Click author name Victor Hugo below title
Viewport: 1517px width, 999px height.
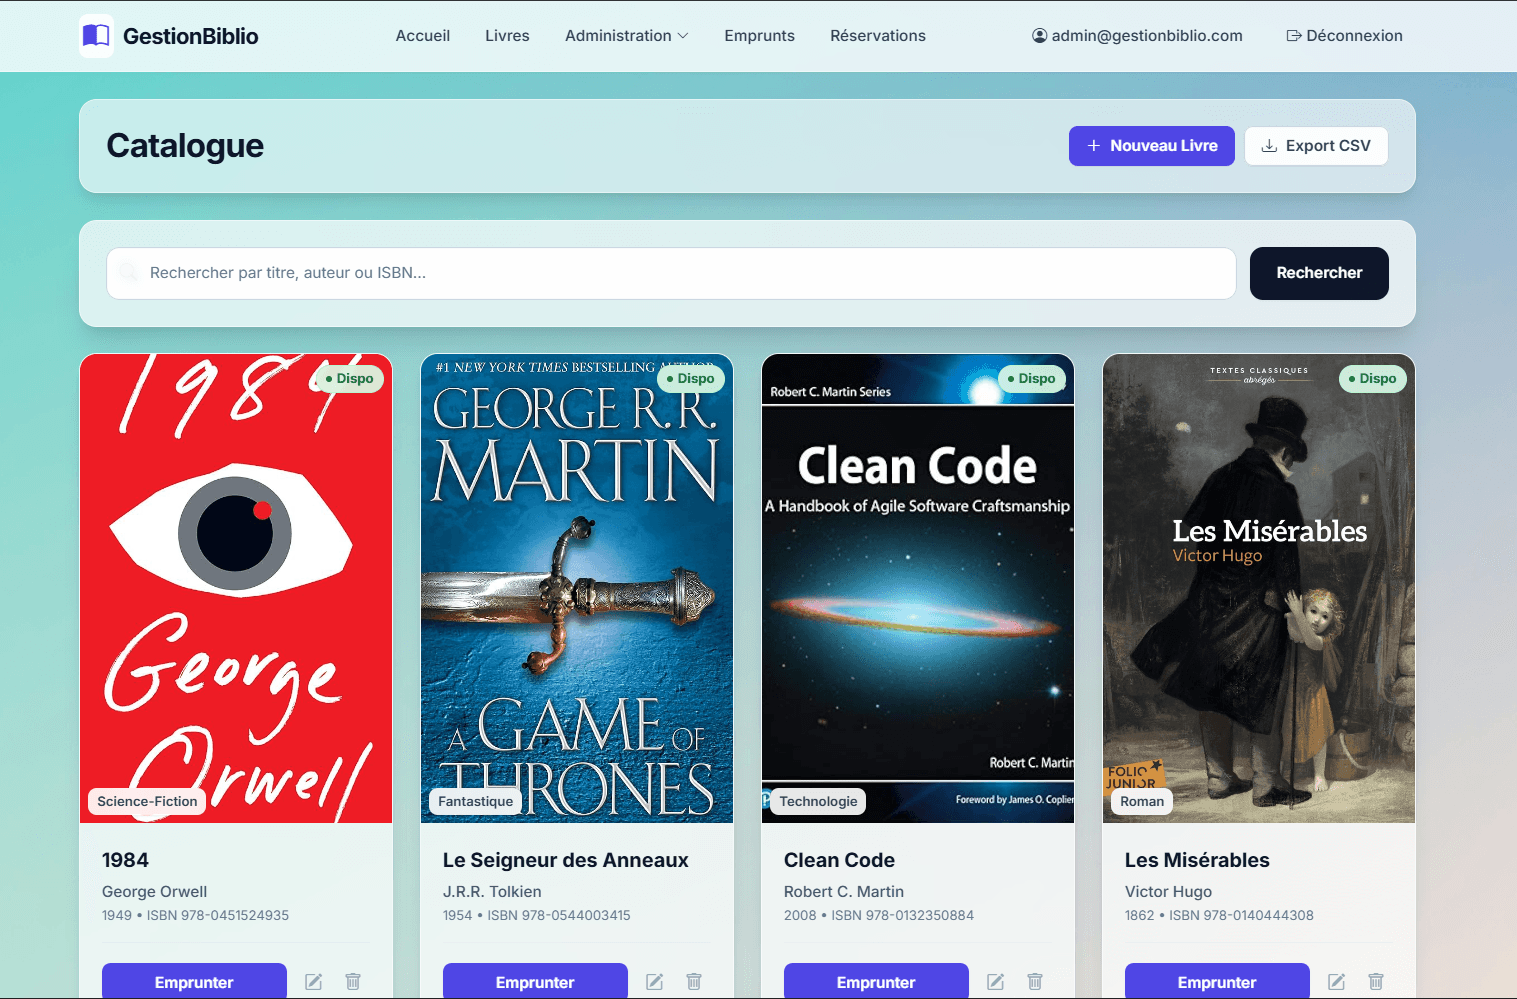click(x=1168, y=891)
